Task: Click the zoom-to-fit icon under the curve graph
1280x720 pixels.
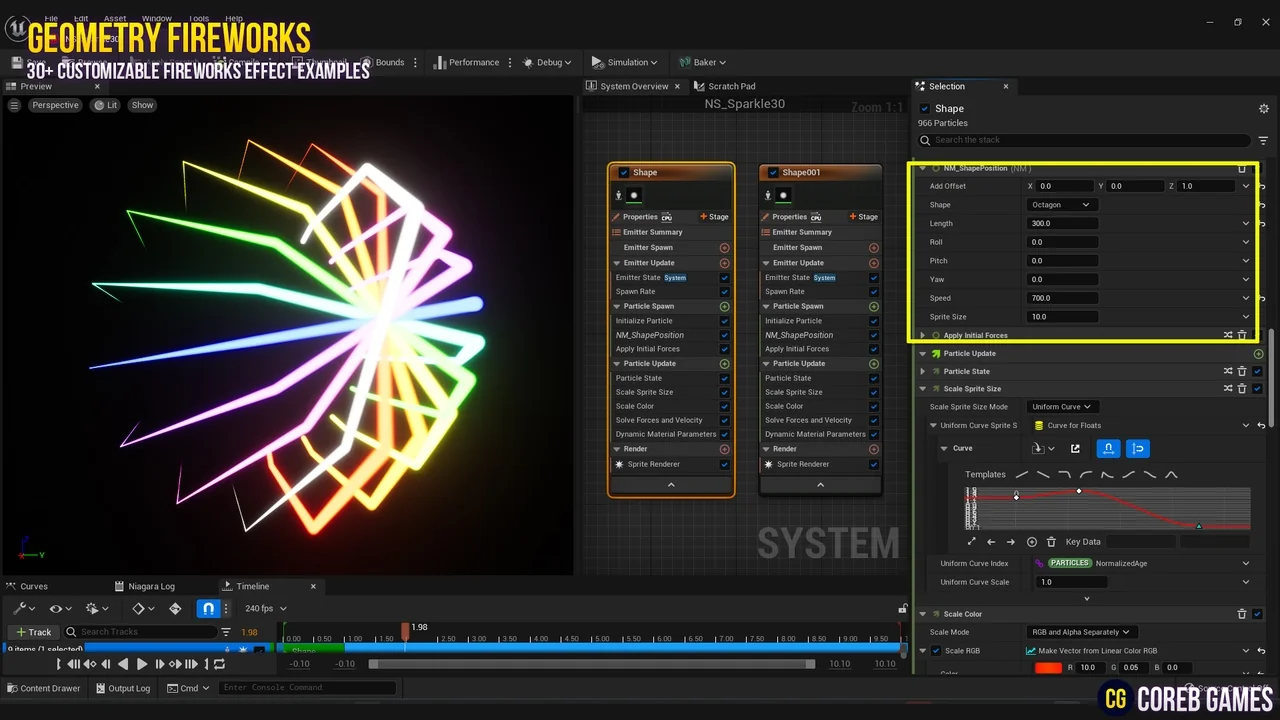Action: click(970, 542)
